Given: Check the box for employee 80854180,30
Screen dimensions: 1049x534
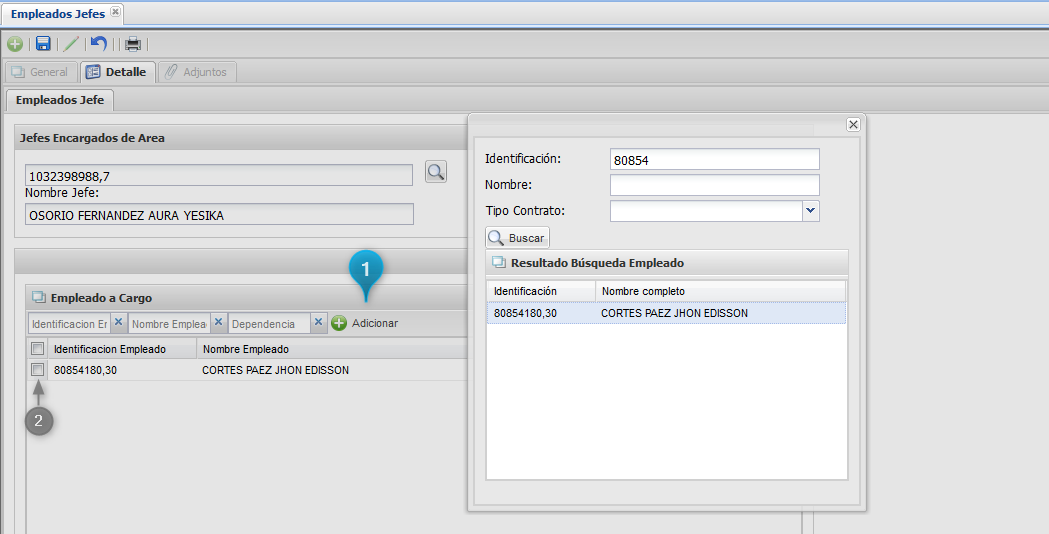Looking at the screenshot, I should pyautogui.click(x=37, y=370).
